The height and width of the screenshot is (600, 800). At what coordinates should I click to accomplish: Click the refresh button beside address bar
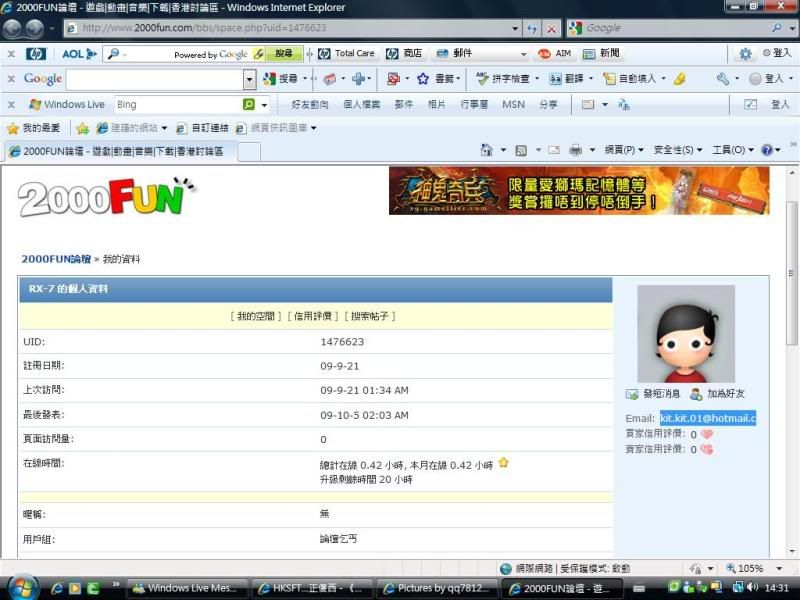click(534, 28)
